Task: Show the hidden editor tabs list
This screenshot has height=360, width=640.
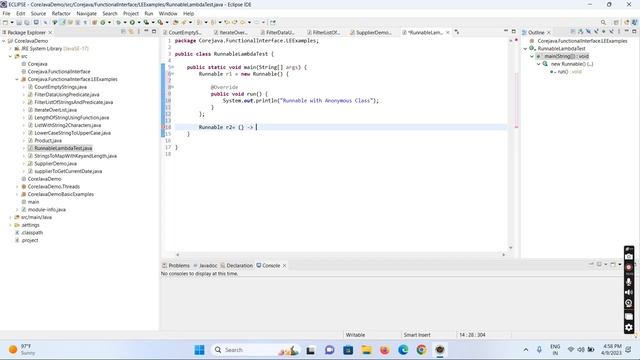Action: point(457,32)
